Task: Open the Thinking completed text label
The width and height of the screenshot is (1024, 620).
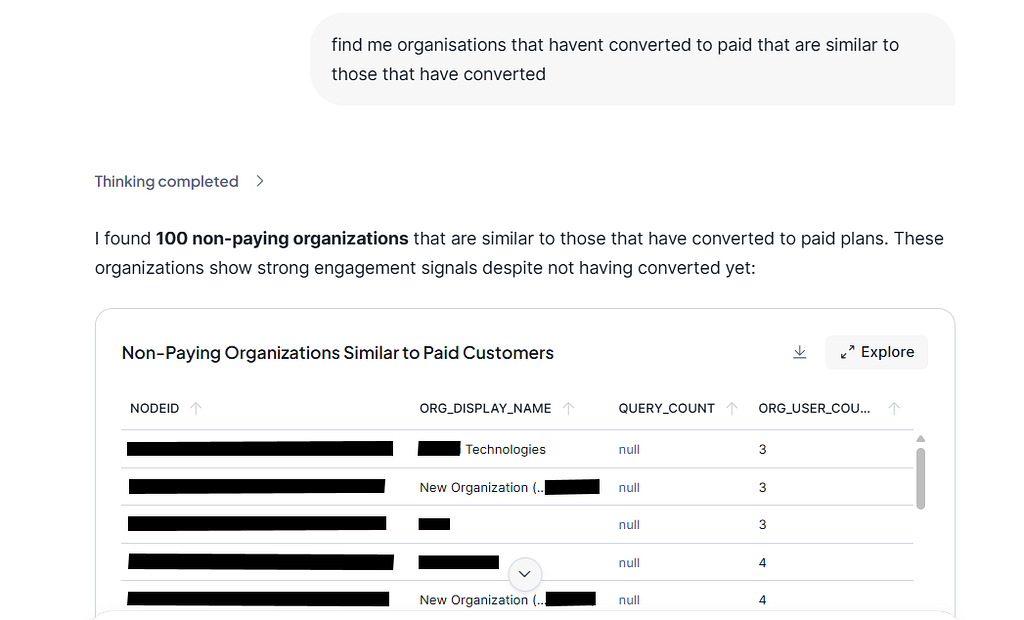Action: [x=166, y=181]
